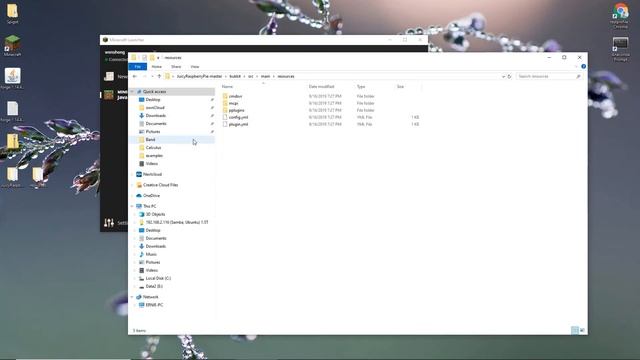Open the Calculus folder in sidebar
This screenshot has width=640, height=360.
[153, 148]
